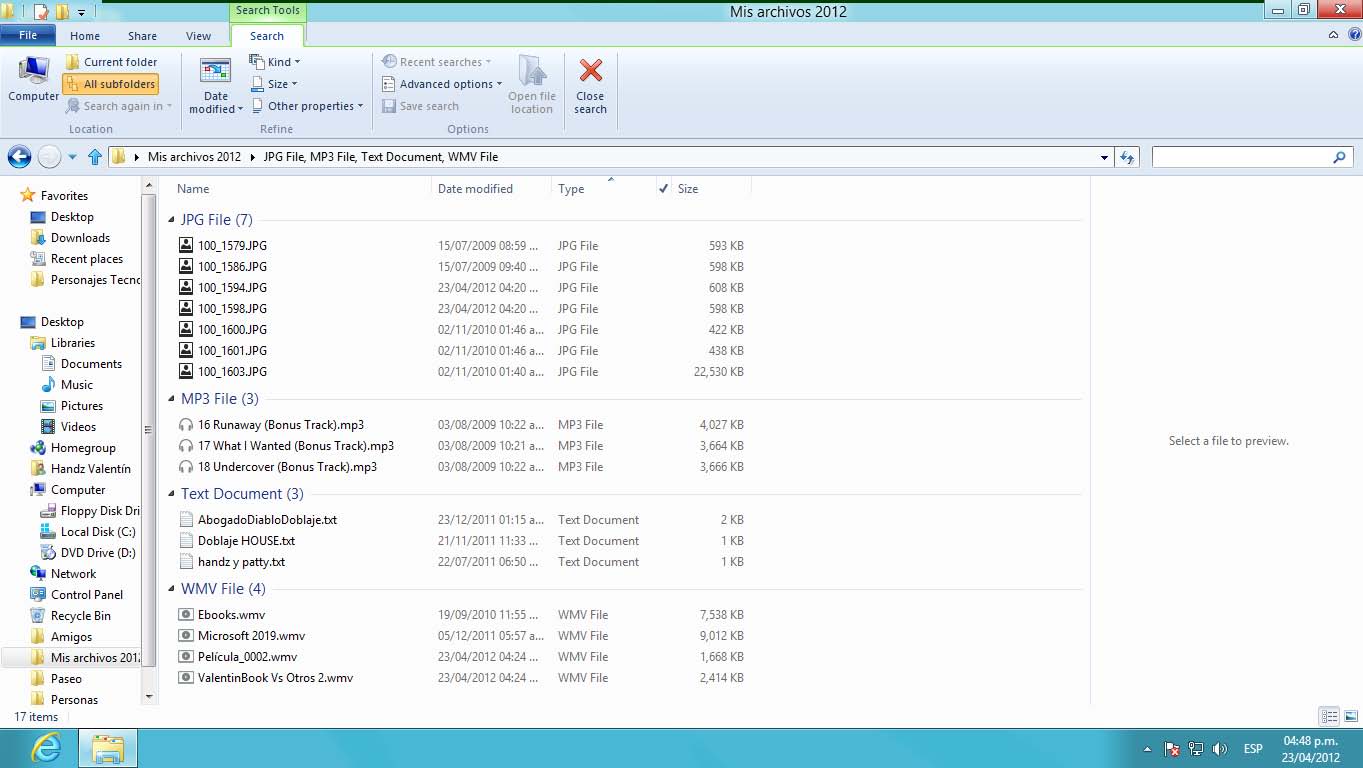Click the Close search red X icon
1363x768 pixels.
point(590,72)
